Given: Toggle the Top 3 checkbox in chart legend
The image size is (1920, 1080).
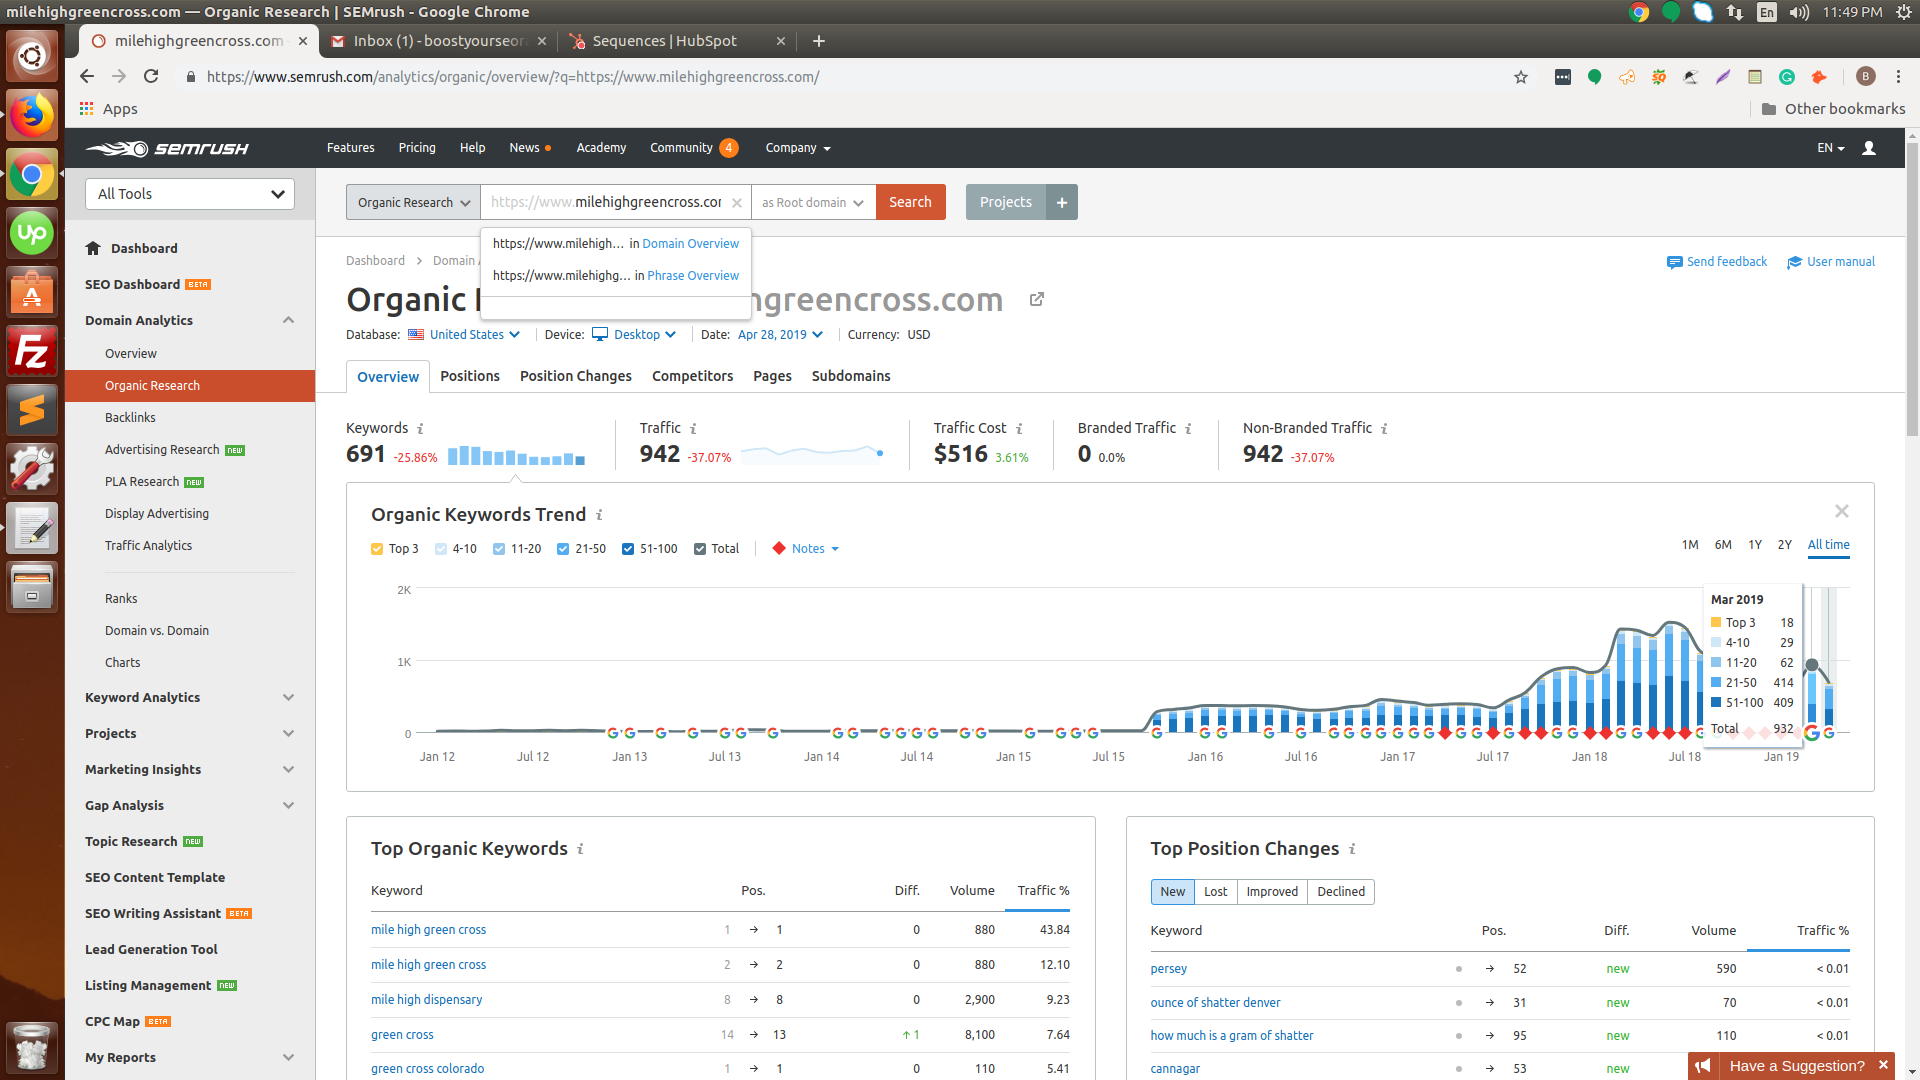Looking at the screenshot, I should [x=377, y=549].
